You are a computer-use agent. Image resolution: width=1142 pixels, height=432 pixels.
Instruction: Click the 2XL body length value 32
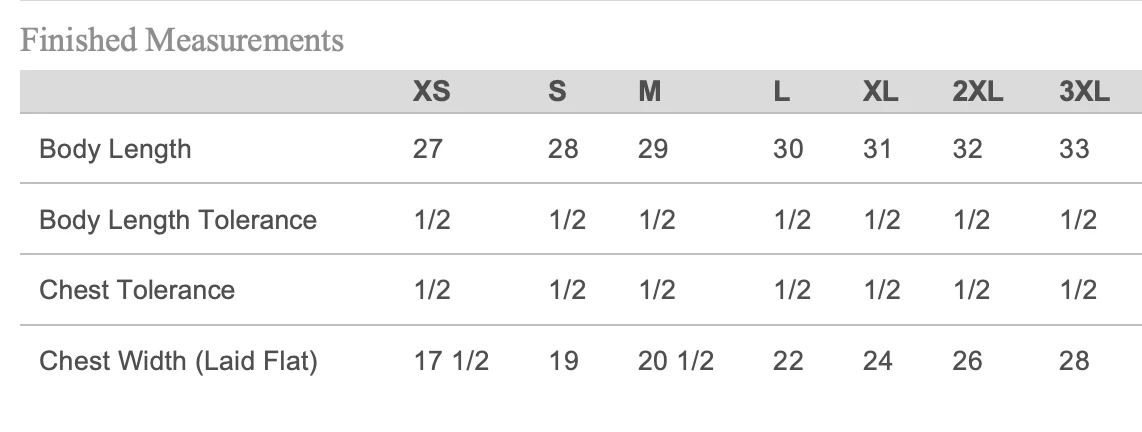[967, 150]
